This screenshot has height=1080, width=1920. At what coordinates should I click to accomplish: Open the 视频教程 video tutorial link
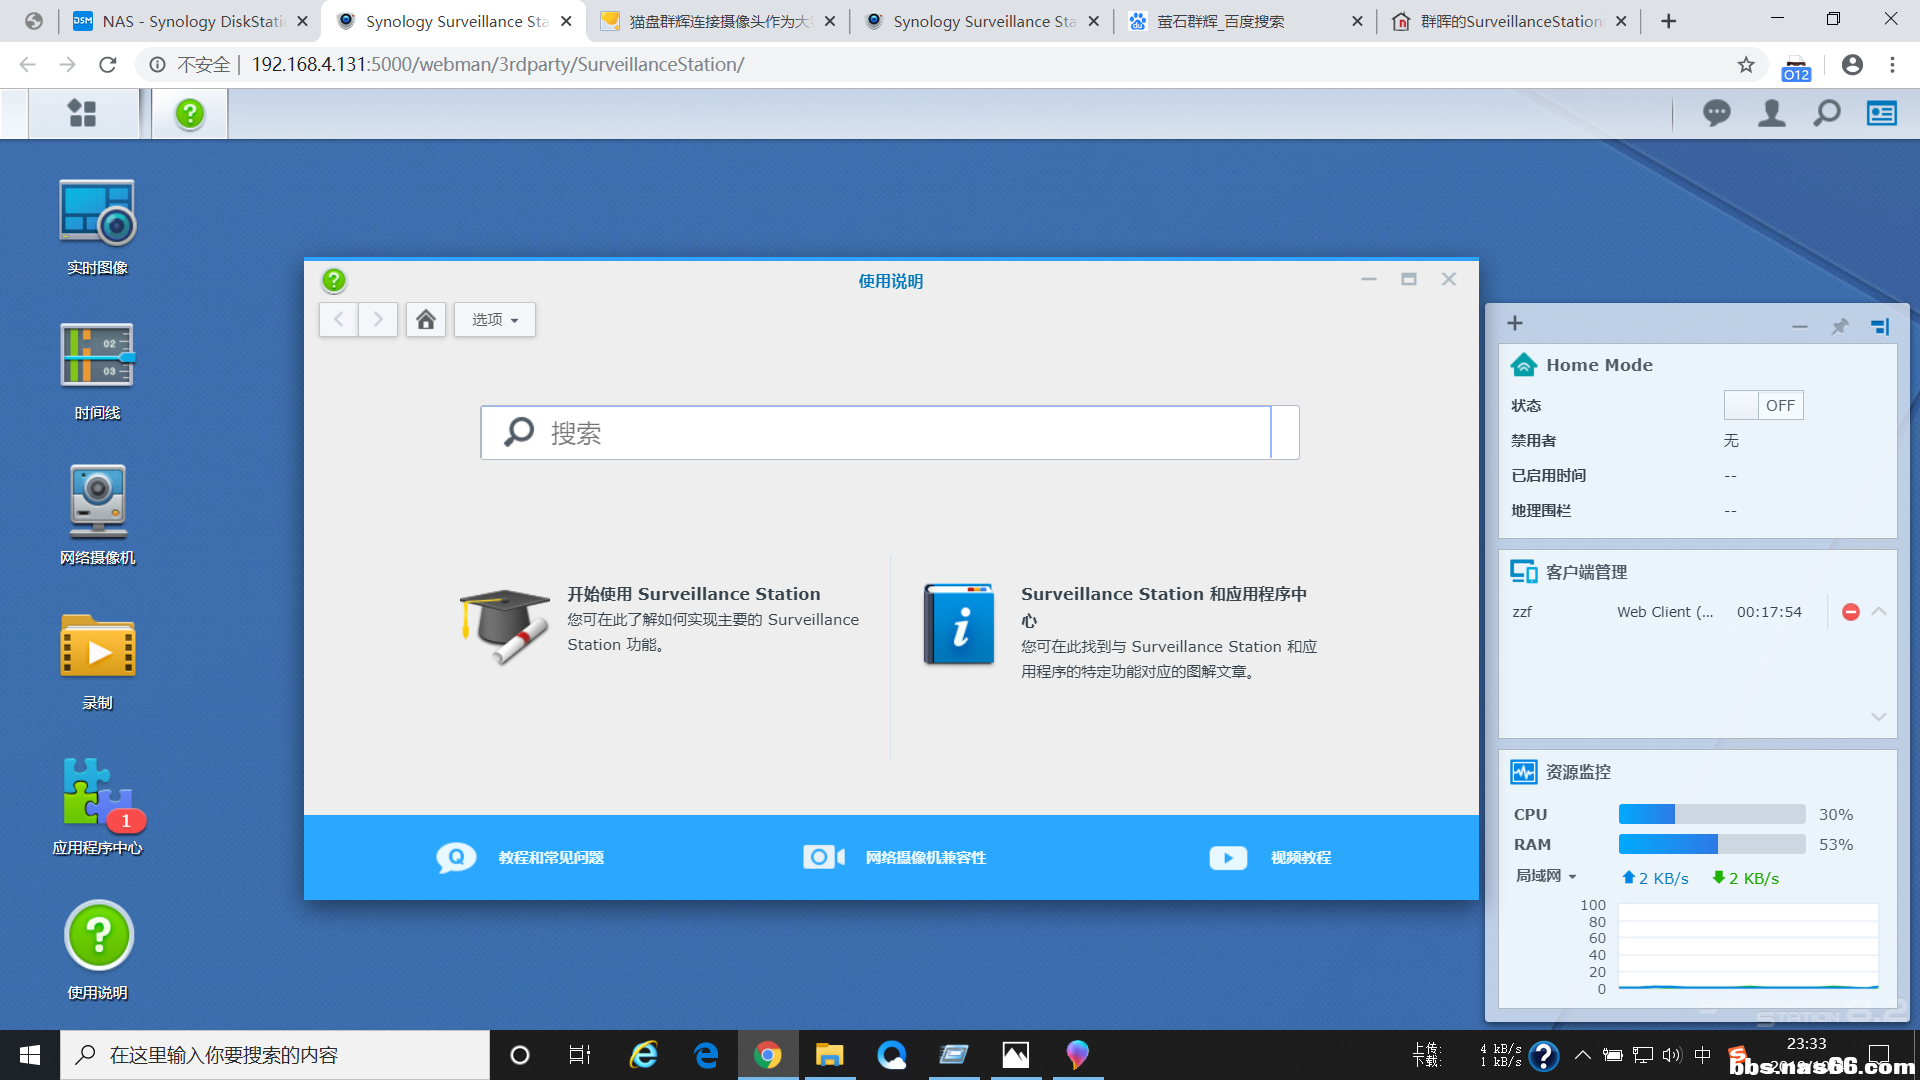pos(1300,857)
